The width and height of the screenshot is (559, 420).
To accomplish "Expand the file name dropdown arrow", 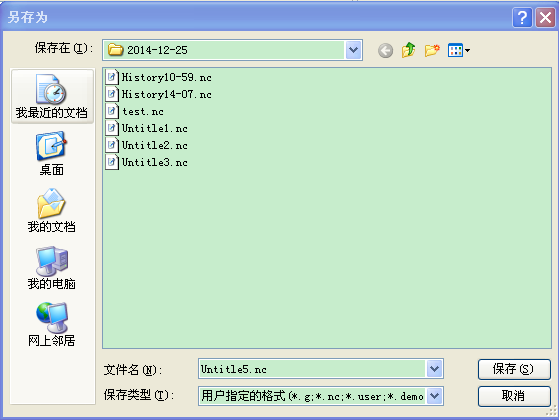I will pos(434,369).
